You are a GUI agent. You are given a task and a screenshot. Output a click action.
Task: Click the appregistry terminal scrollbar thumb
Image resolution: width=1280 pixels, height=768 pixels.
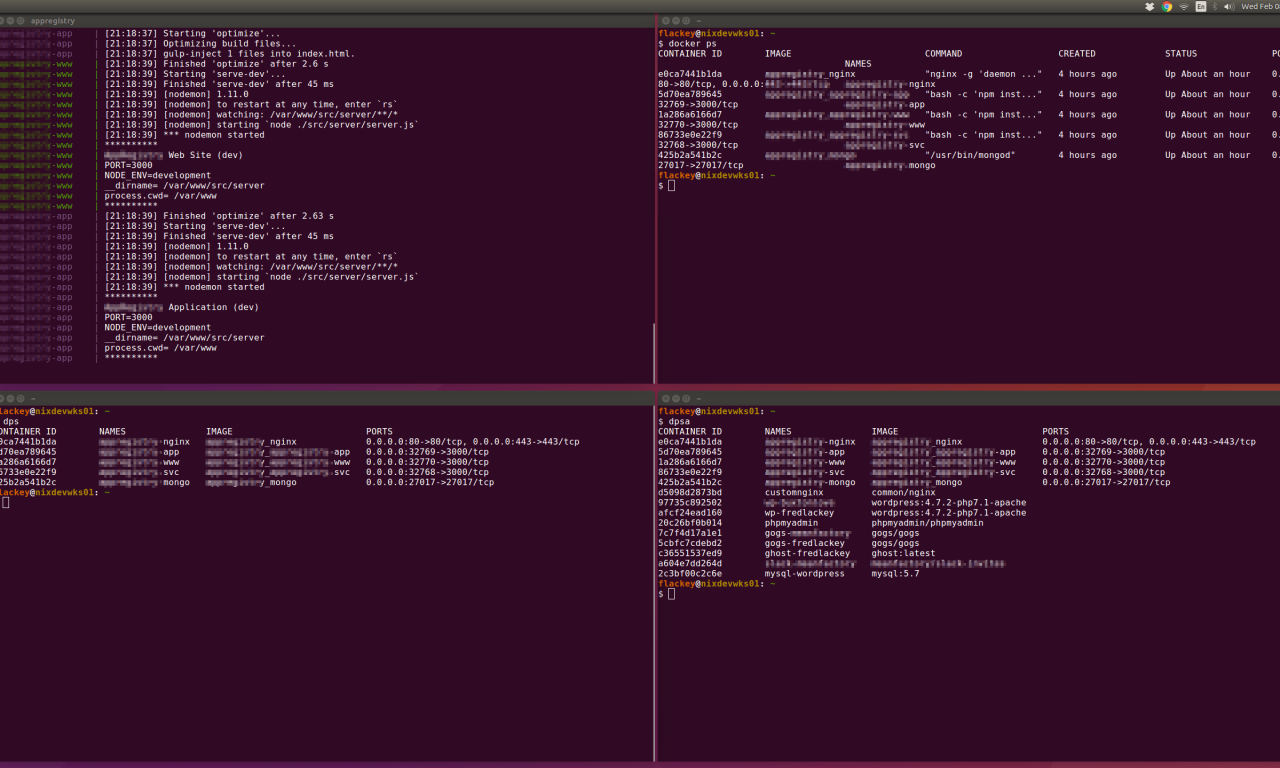(653, 353)
